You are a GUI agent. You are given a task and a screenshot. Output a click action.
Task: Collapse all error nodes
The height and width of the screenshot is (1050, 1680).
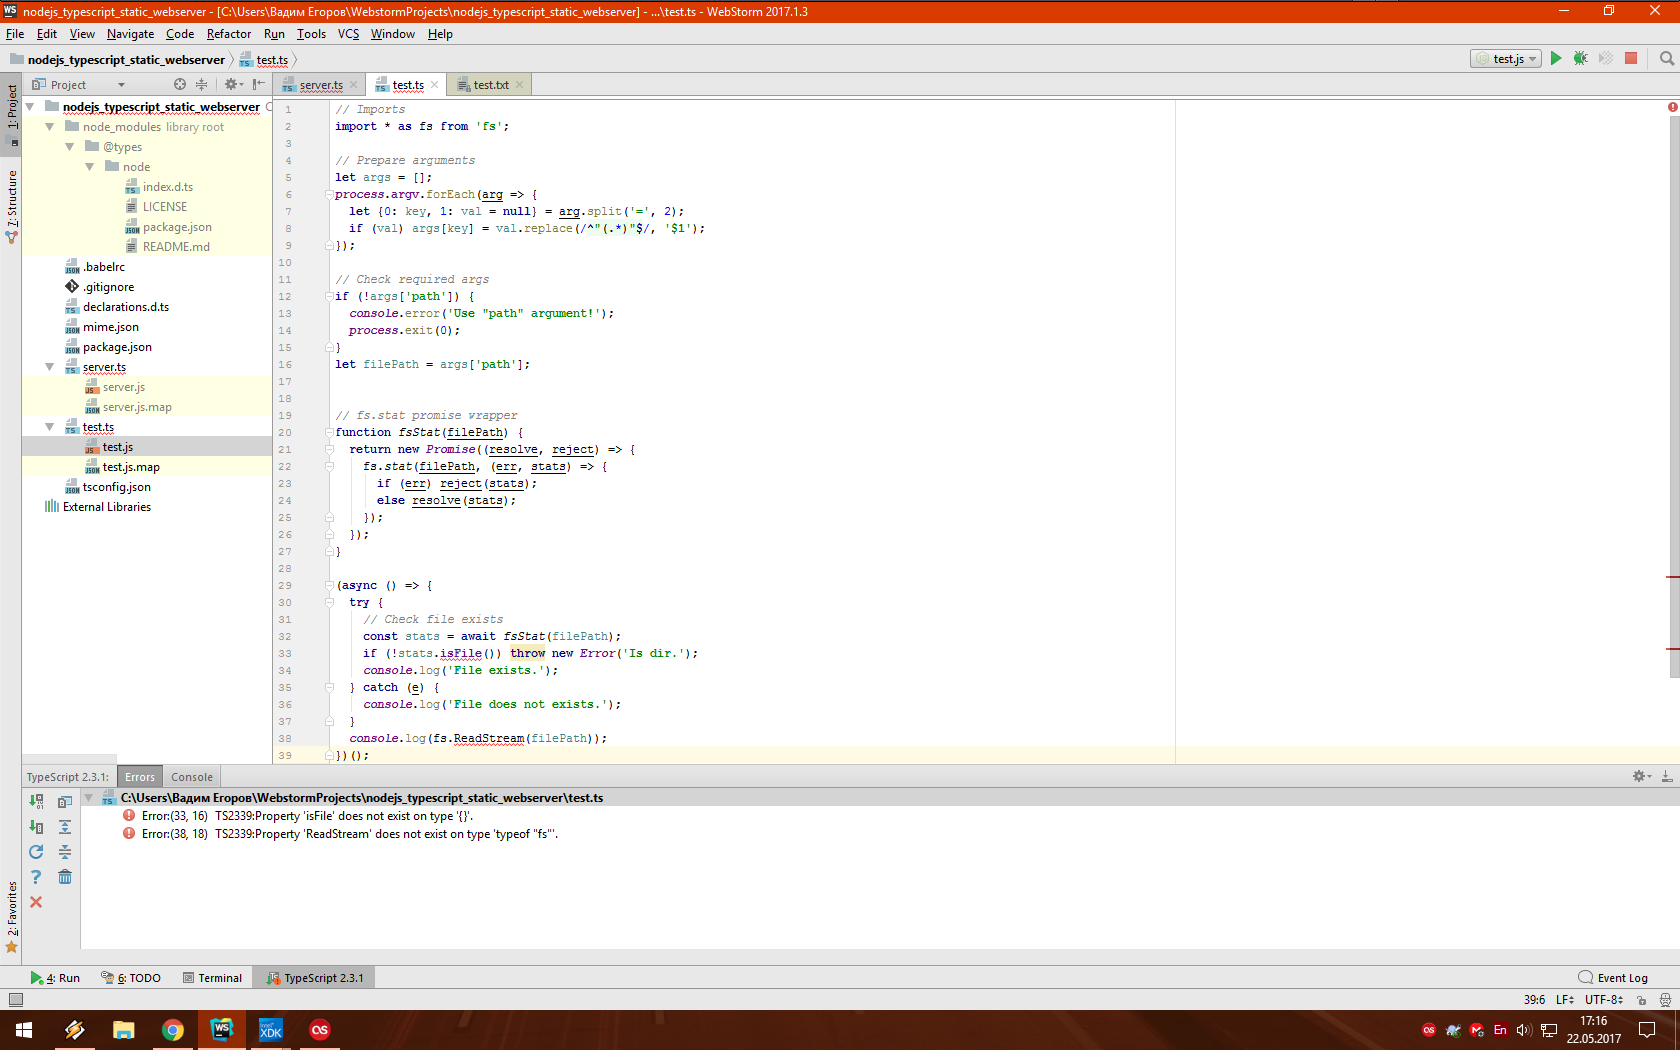[x=65, y=852]
